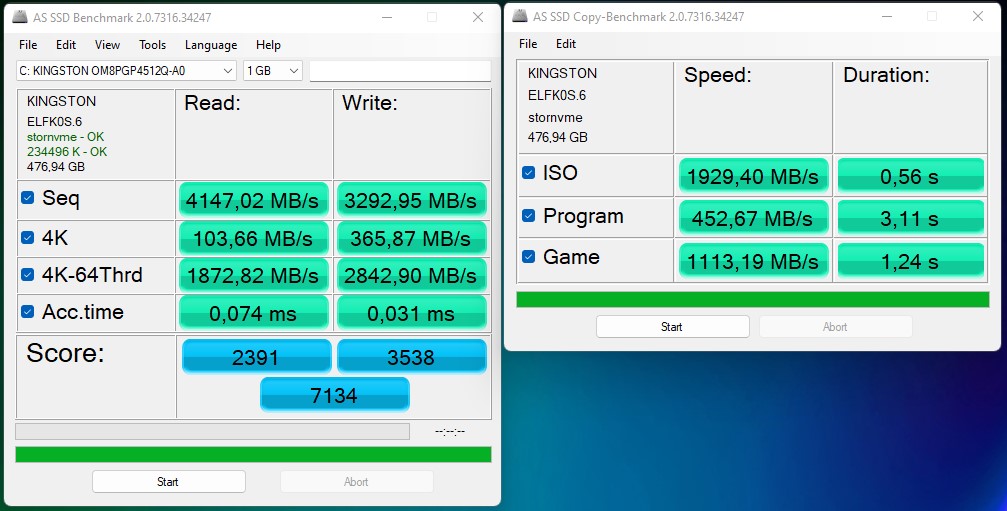Minimize the AS SSD Benchmark window
The image size is (1007, 511).
(x=385, y=17)
